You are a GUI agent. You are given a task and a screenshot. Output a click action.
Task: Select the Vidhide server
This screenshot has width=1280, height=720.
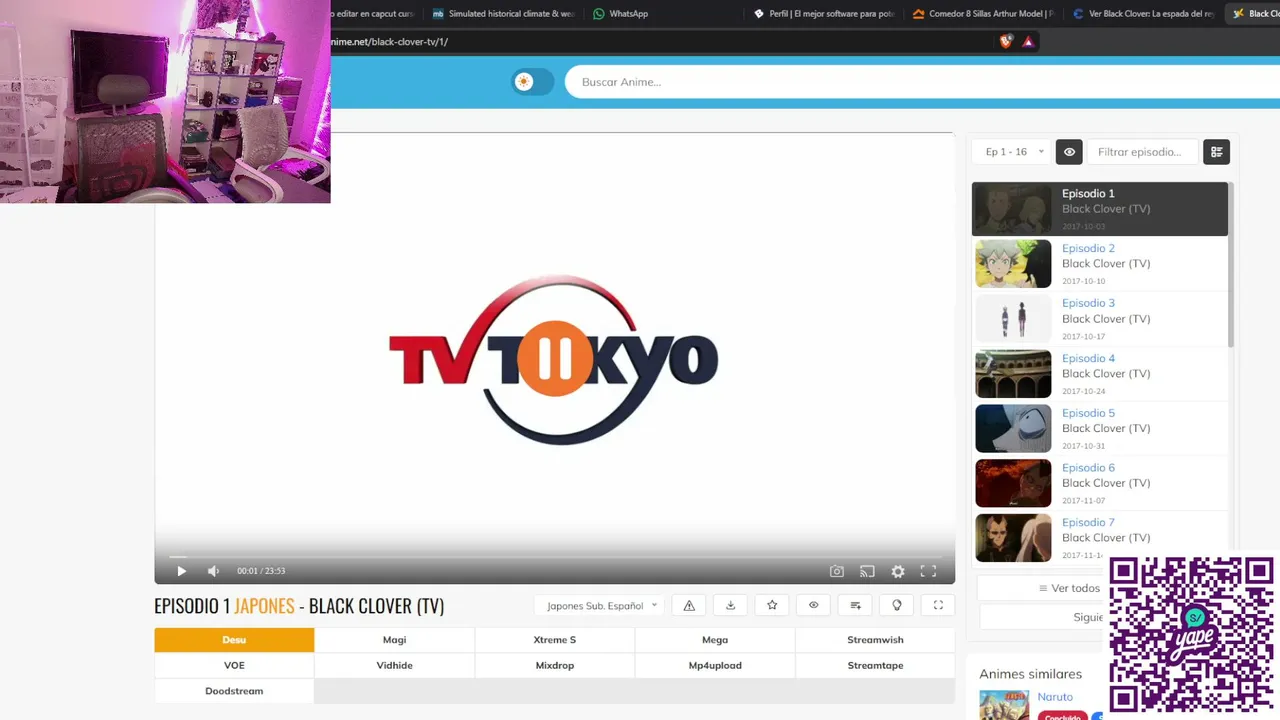(x=394, y=665)
